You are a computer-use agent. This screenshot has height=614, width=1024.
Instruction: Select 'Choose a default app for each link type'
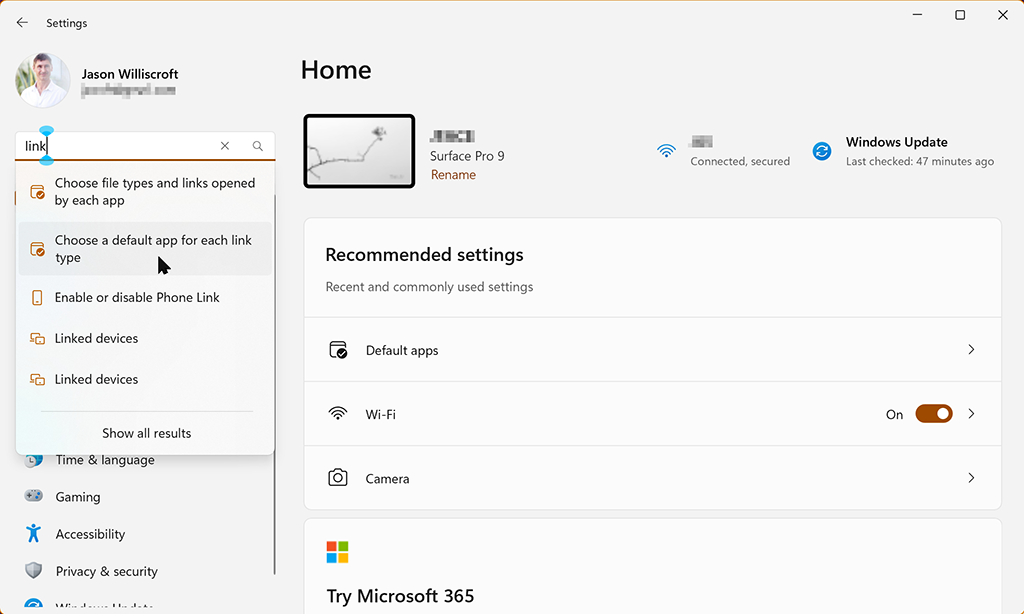click(x=145, y=249)
